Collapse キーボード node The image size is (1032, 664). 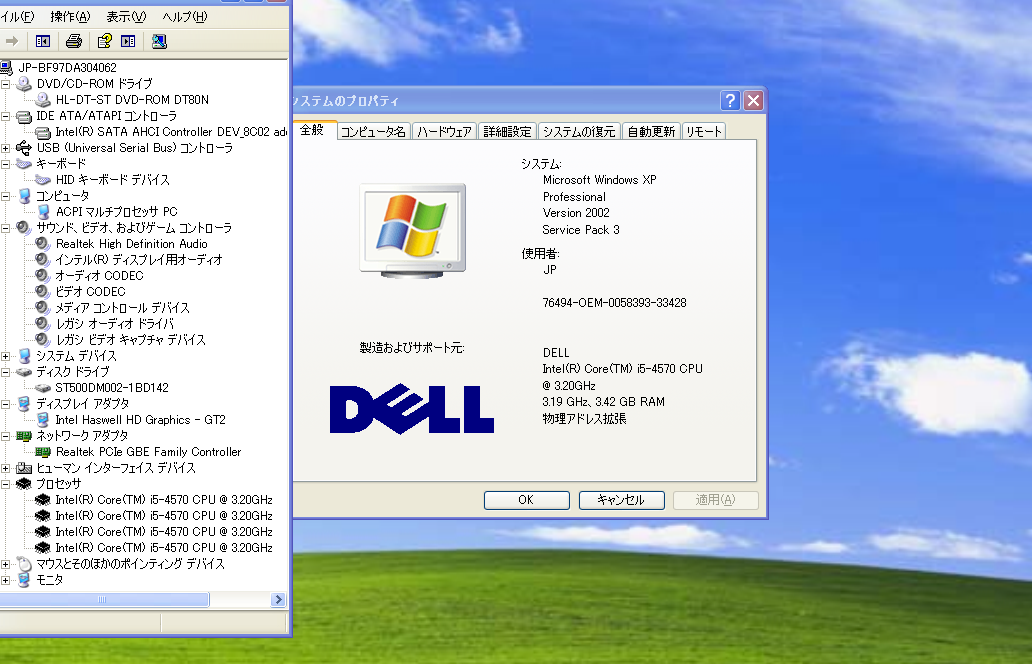point(5,164)
